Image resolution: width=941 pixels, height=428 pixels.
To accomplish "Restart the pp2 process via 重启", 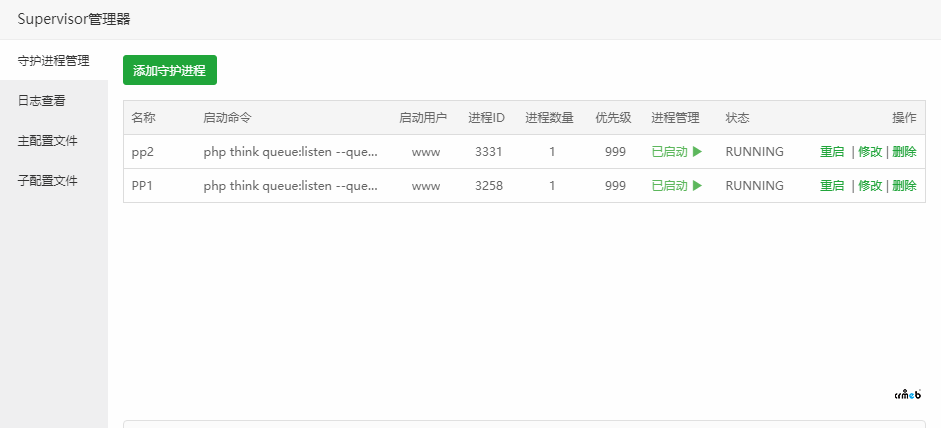I will point(832,152).
